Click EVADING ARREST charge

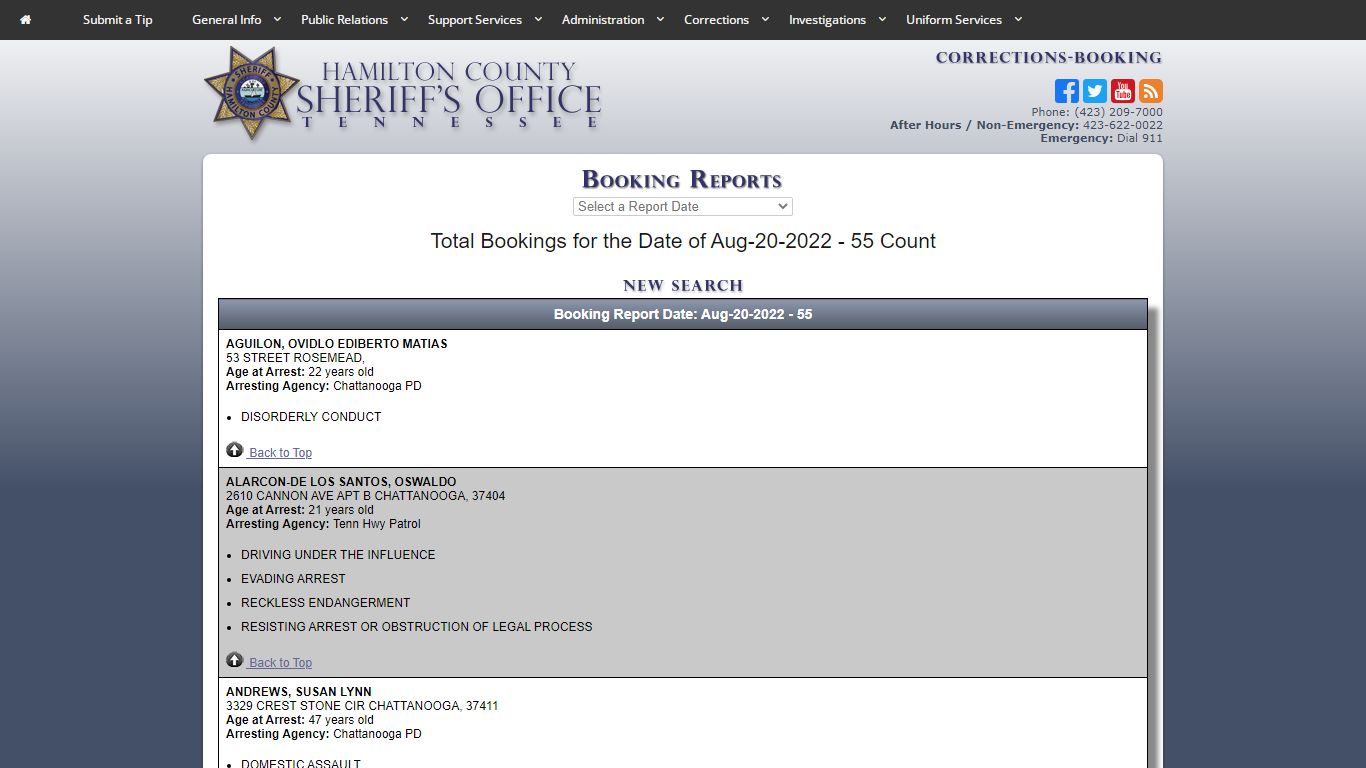pyautogui.click(x=293, y=579)
